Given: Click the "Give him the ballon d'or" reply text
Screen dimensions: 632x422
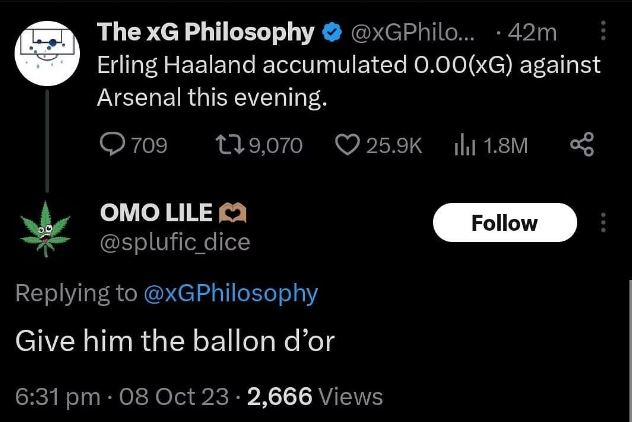Looking at the screenshot, I should pos(175,341).
